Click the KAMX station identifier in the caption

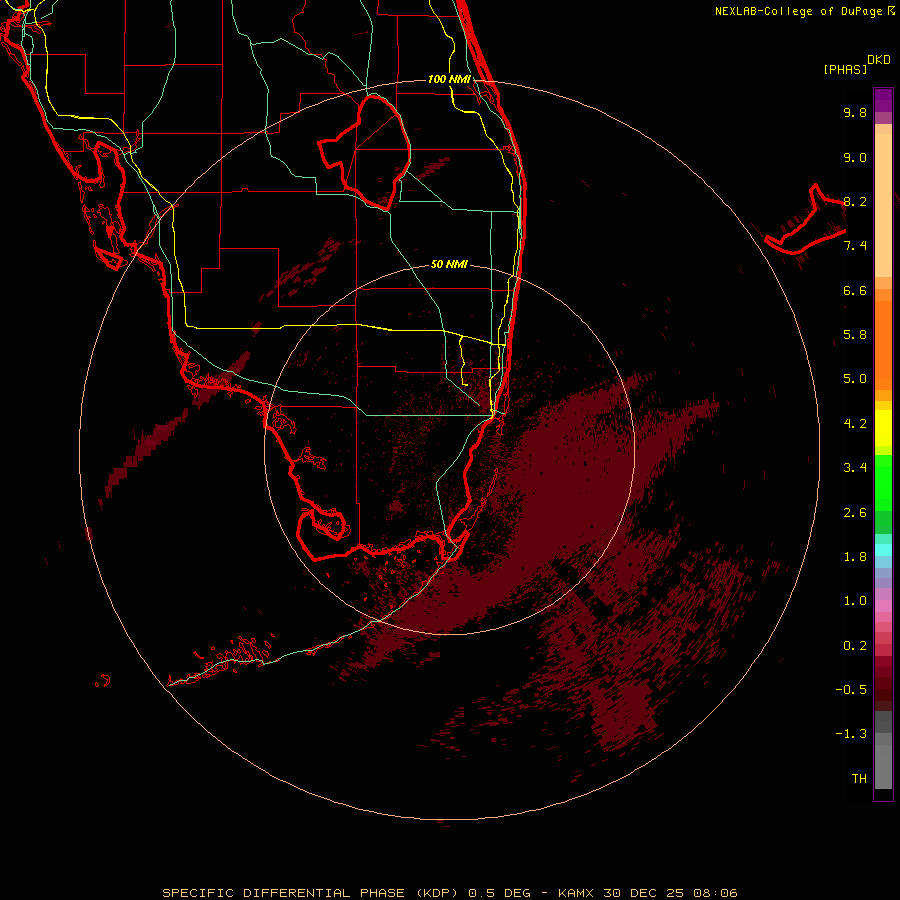(576, 893)
